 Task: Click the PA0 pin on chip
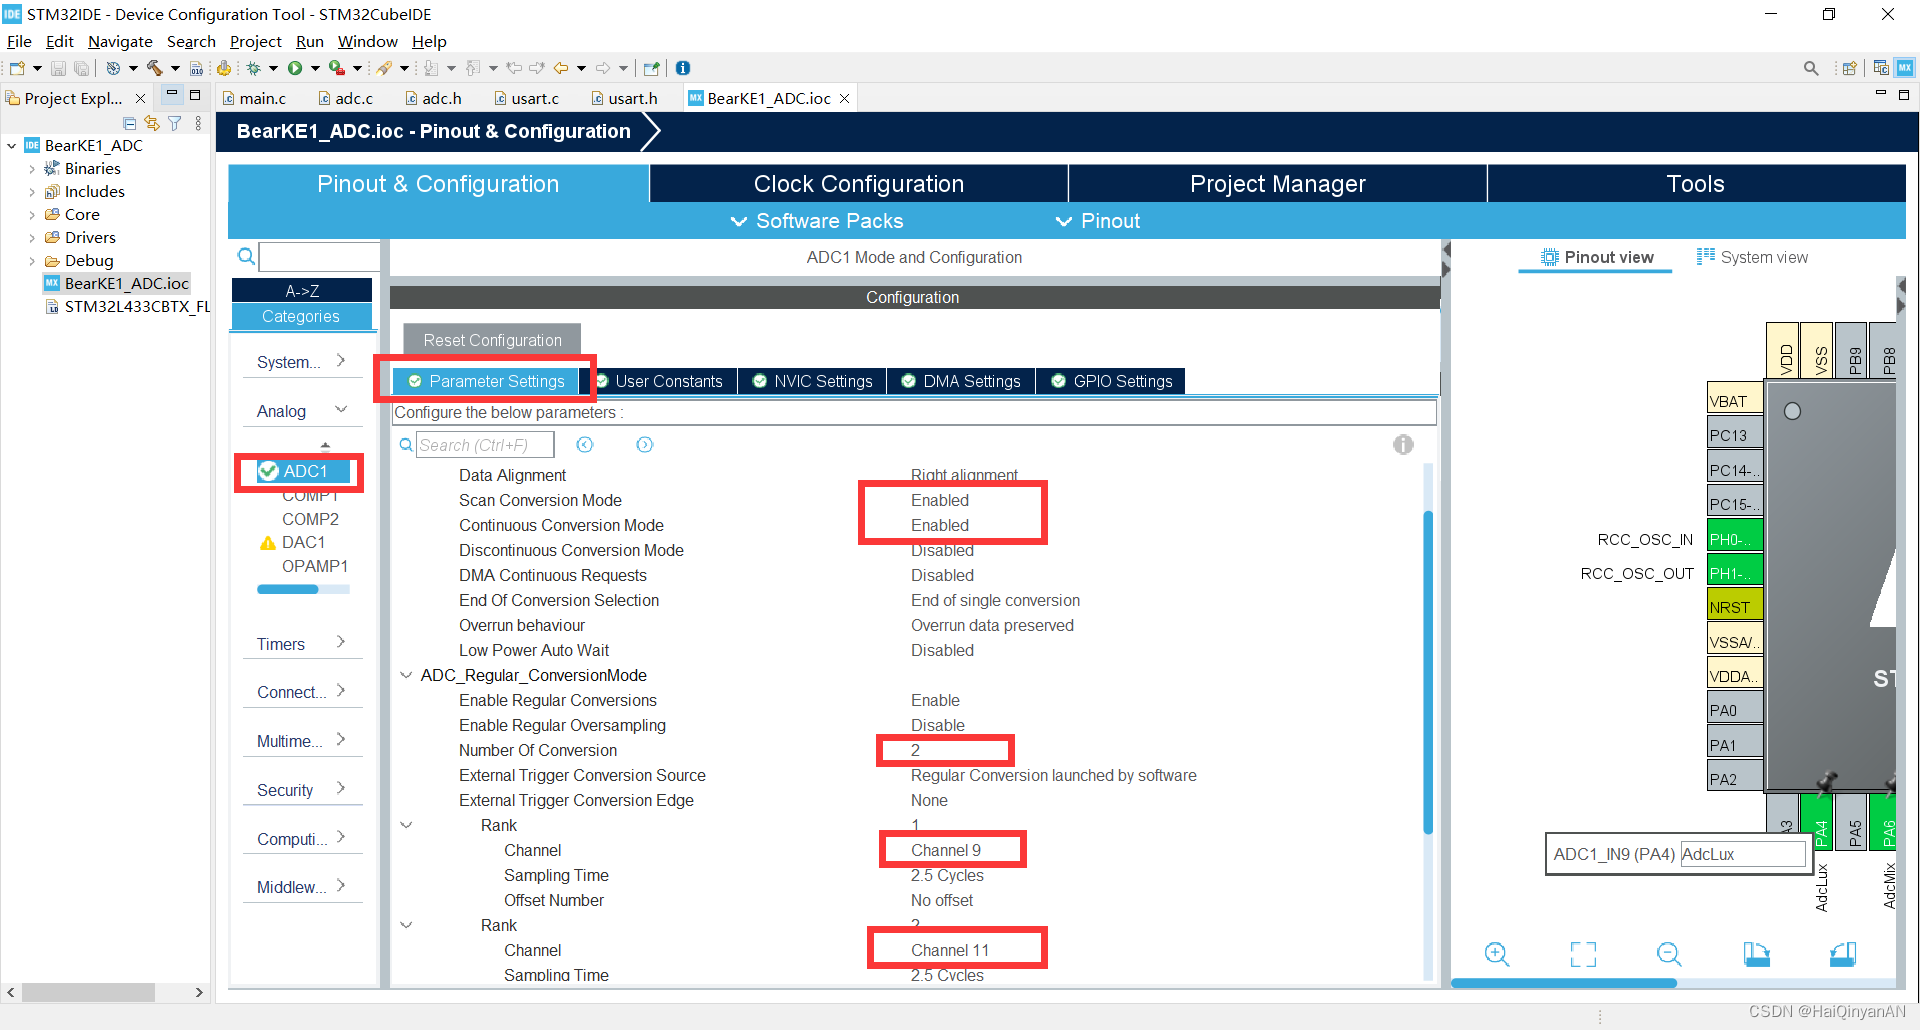click(1734, 710)
